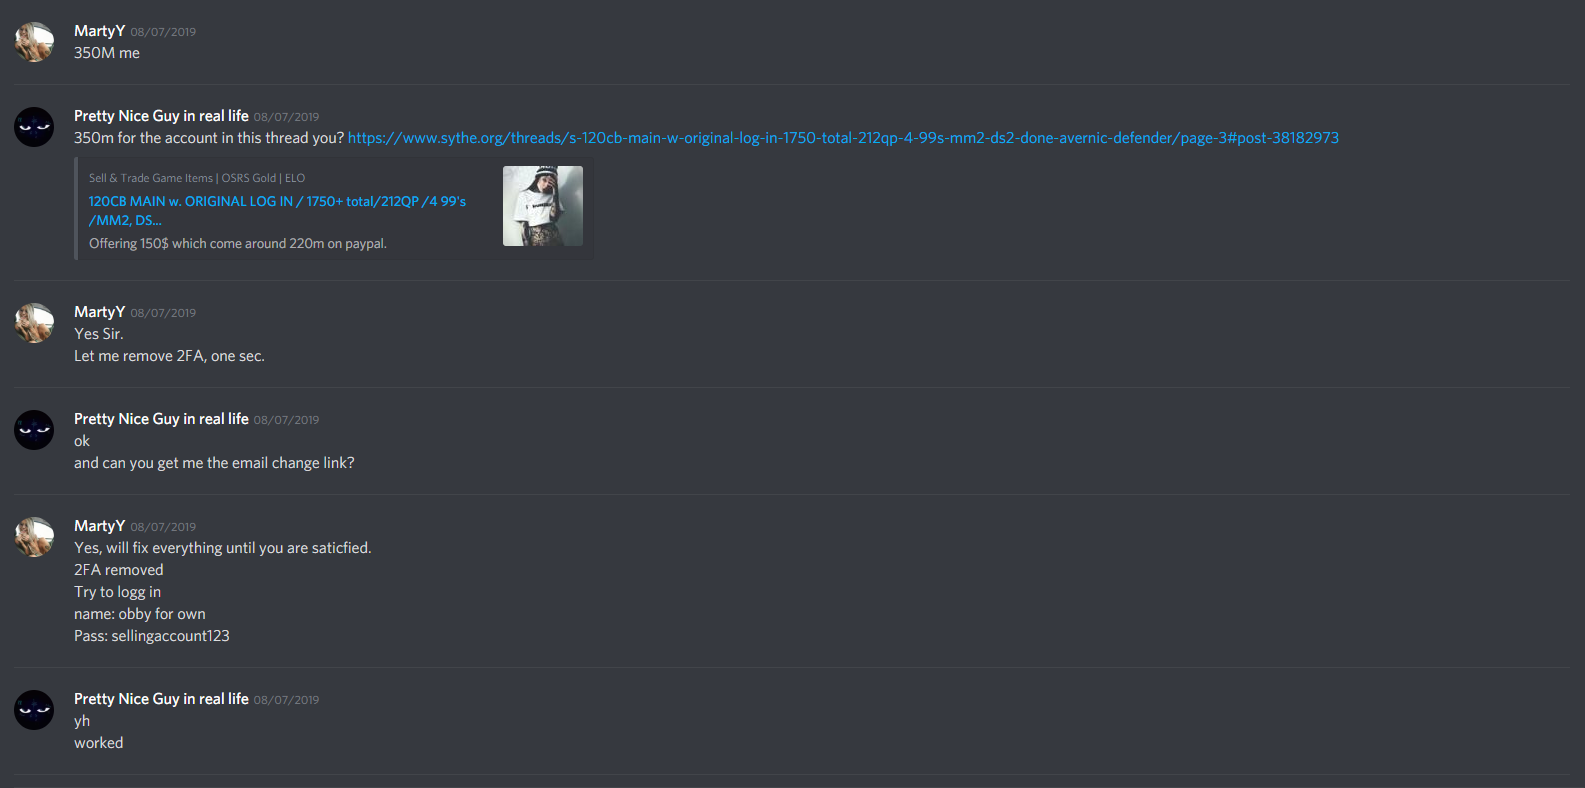This screenshot has height=788, width=1585.
Task: Click Pretty Nice Guy avatar beside the "worked" message
Action: 34,710
